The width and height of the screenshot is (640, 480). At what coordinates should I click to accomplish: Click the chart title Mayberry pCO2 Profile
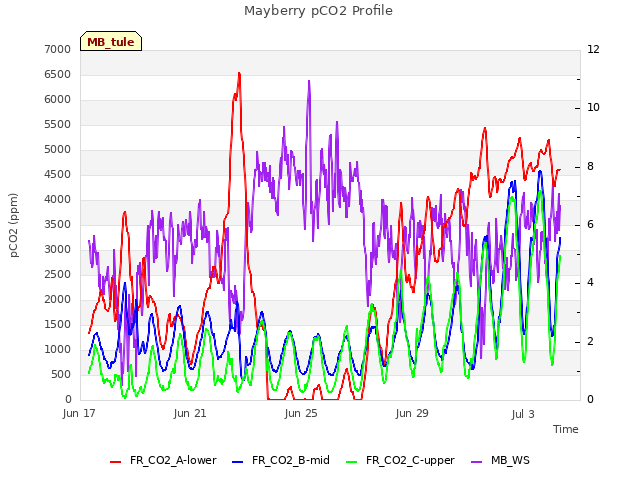[x=318, y=11]
